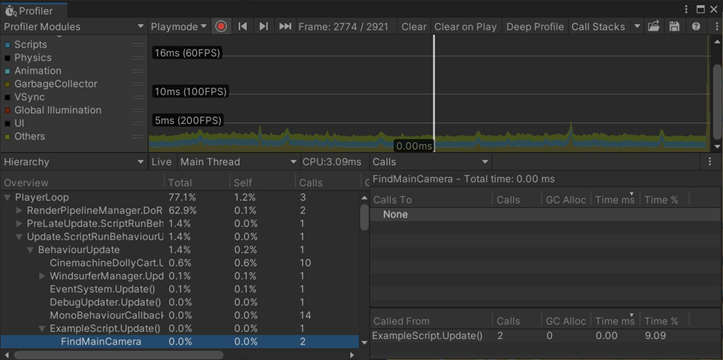723x360 pixels.
Task: Sort Called From by Time %
Action: 664,321
